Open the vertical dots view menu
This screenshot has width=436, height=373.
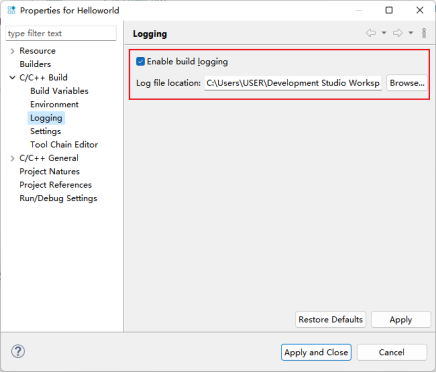[424, 33]
